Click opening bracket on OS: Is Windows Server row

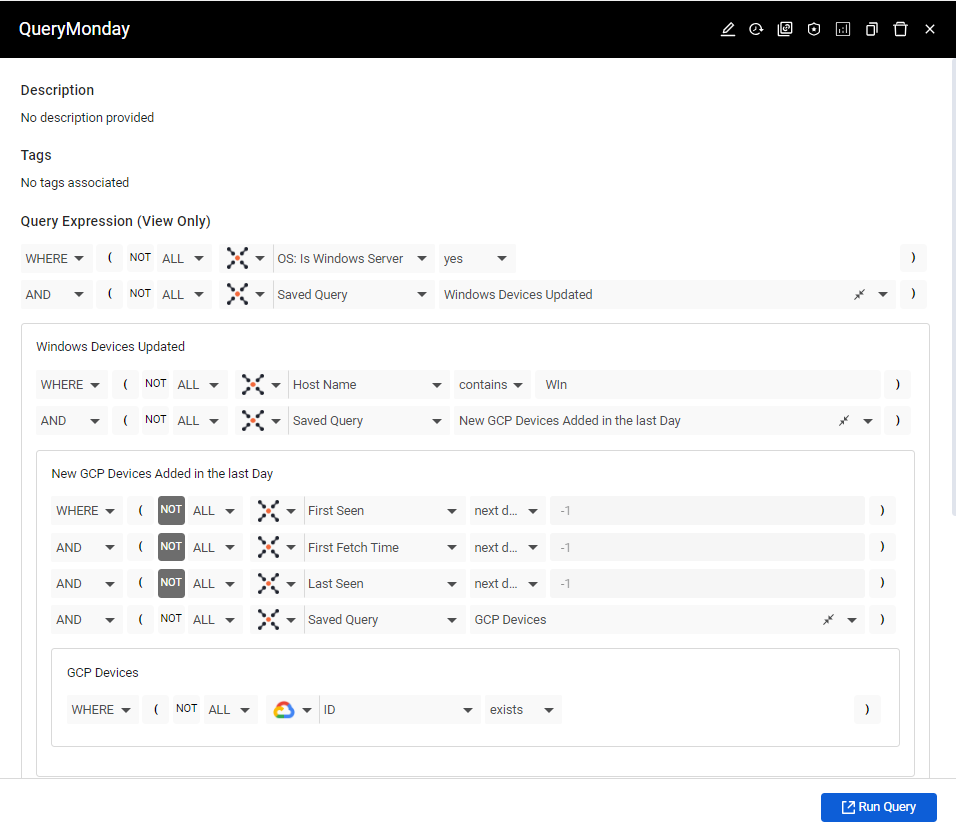pyautogui.click(x=110, y=257)
